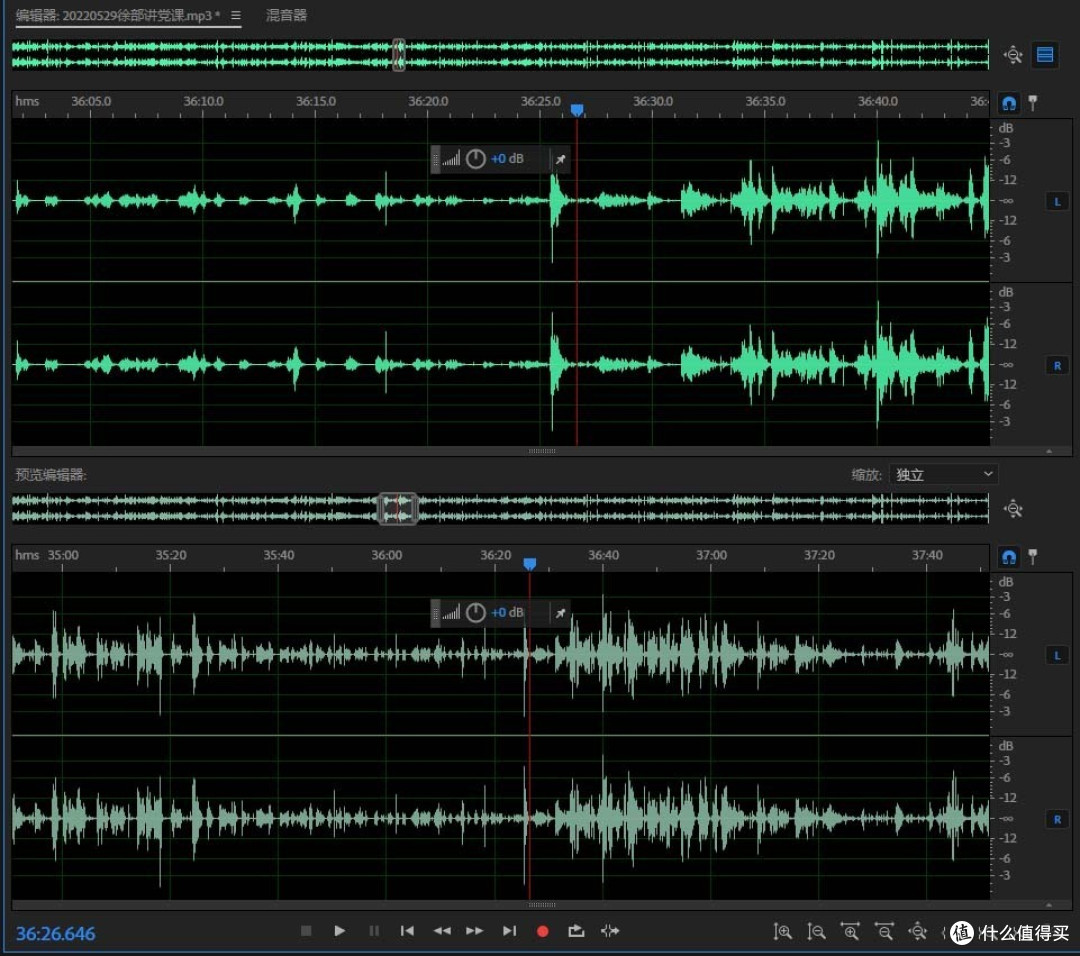Open the 缩放 dropdown set to 独立
The height and width of the screenshot is (956, 1080).
(x=943, y=475)
